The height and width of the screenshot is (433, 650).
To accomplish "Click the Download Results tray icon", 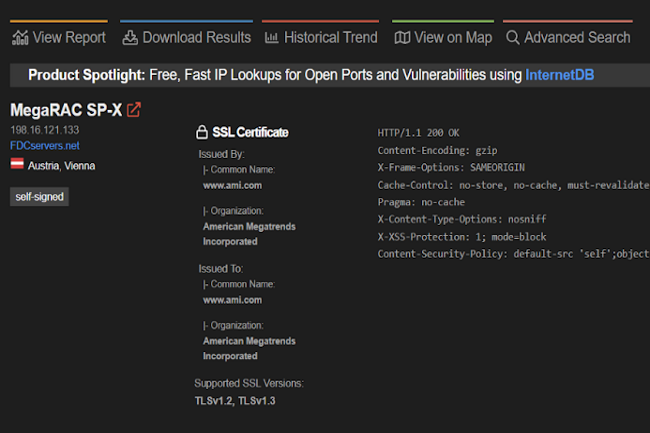I will tap(130, 38).
